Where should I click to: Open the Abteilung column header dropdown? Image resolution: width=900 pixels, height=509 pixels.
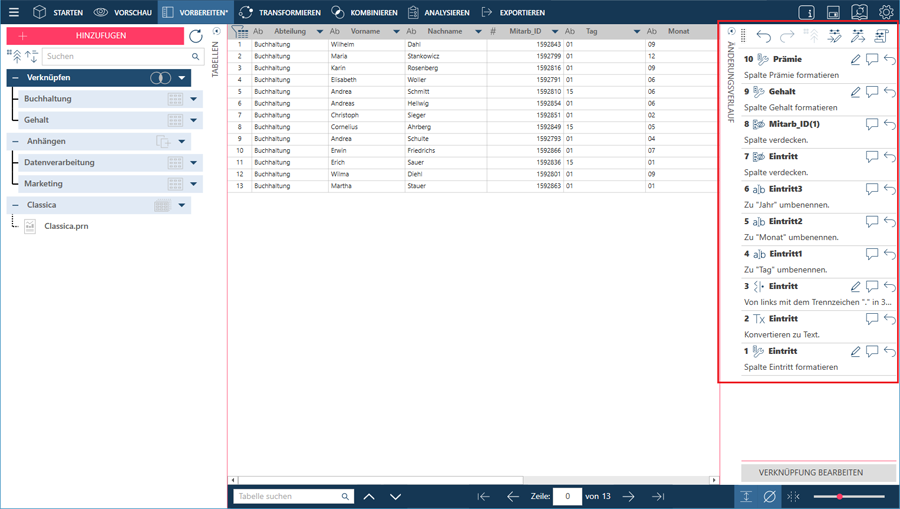click(320, 32)
